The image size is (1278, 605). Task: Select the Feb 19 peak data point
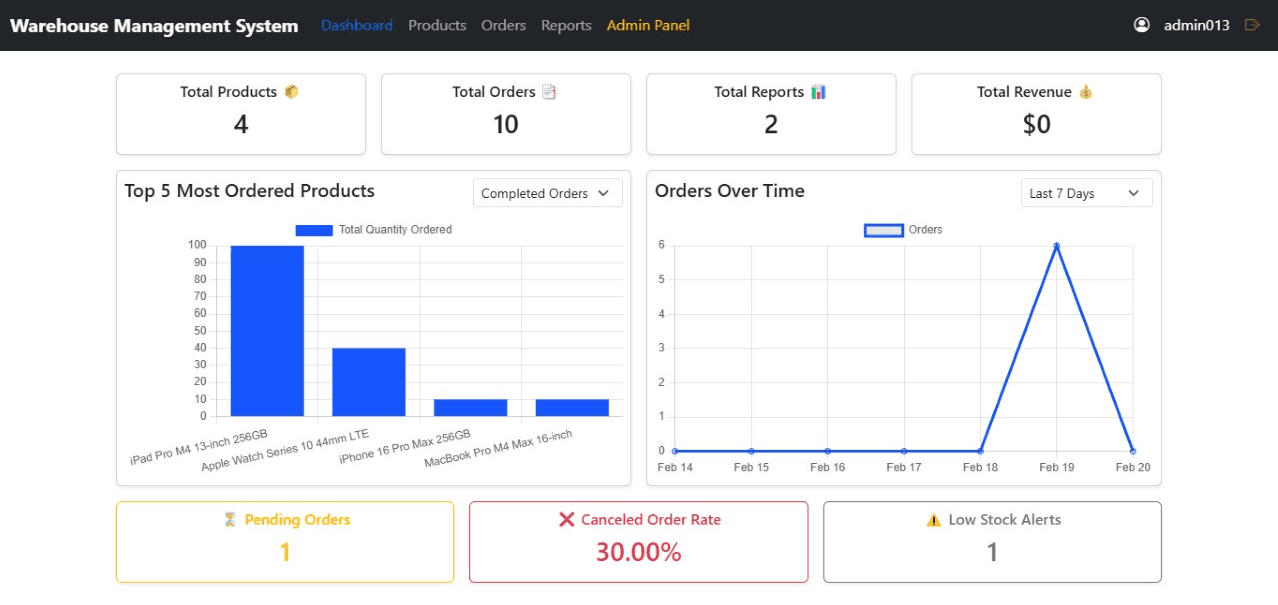[x=1056, y=246]
